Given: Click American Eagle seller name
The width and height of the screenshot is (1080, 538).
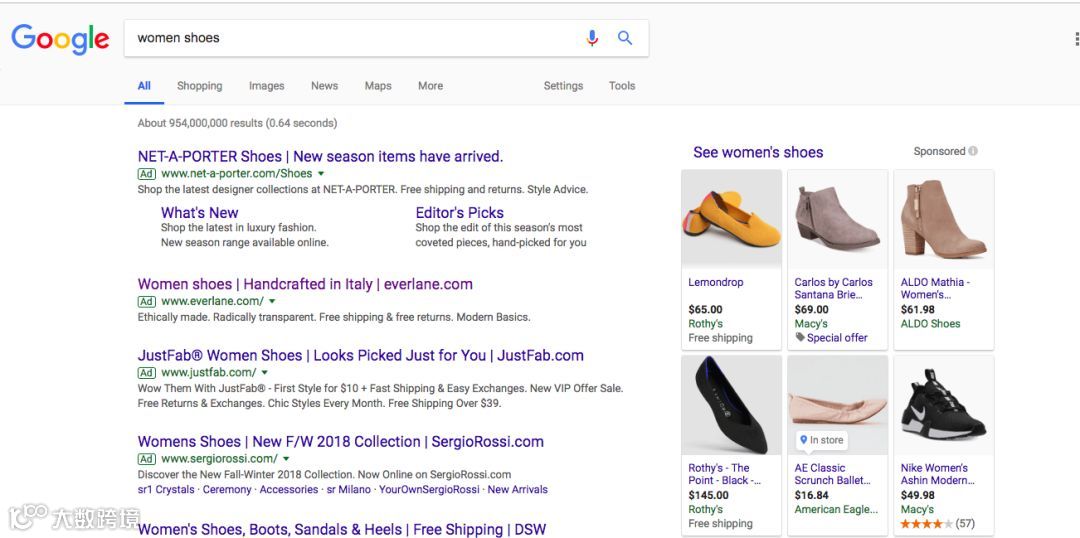Looking at the screenshot, I should [x=836, y=510].
